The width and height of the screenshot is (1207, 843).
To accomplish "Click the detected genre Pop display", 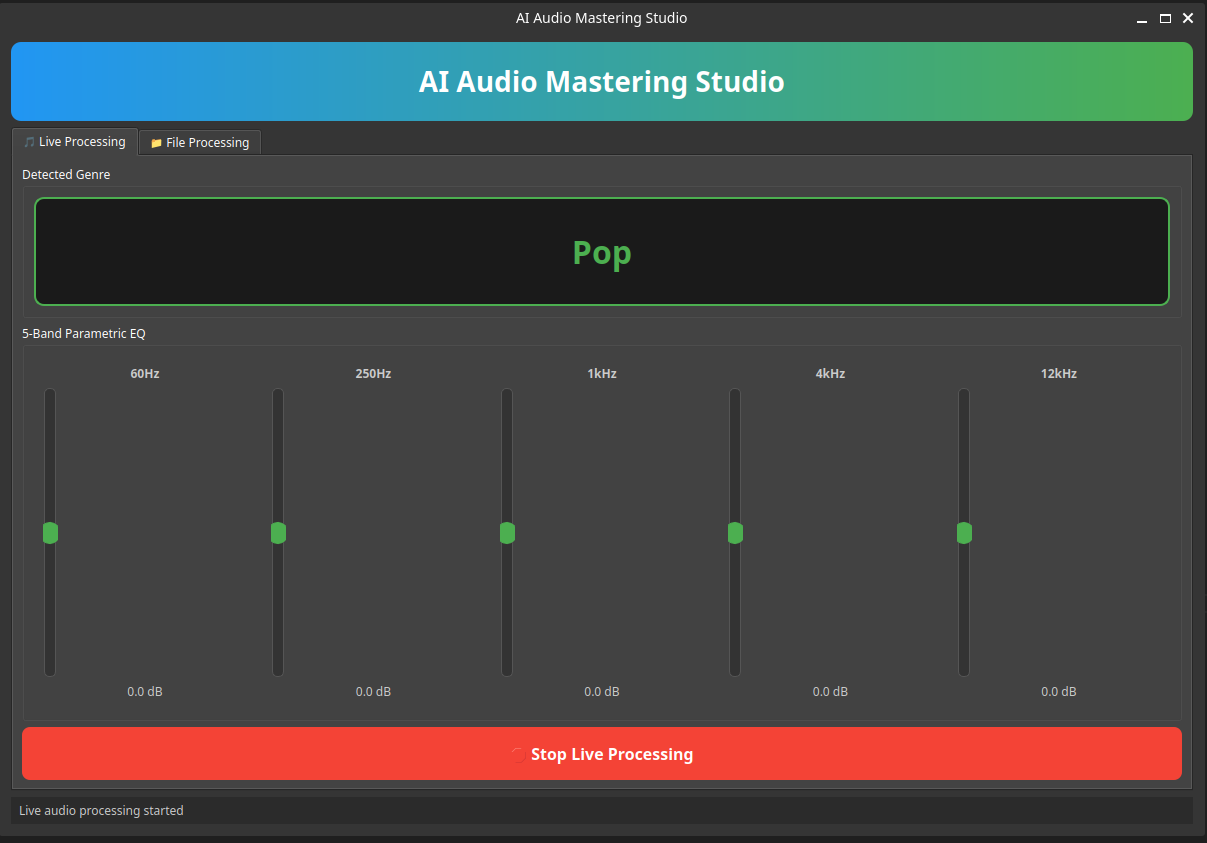I will 602,252.
